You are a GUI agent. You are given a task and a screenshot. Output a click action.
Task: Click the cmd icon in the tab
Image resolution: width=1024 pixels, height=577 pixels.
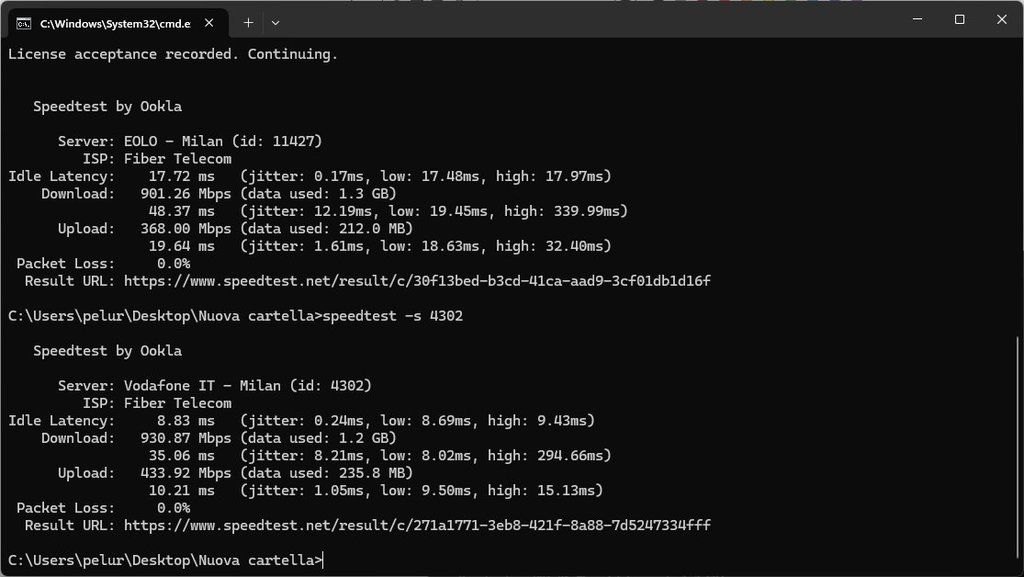pos(23,22)
